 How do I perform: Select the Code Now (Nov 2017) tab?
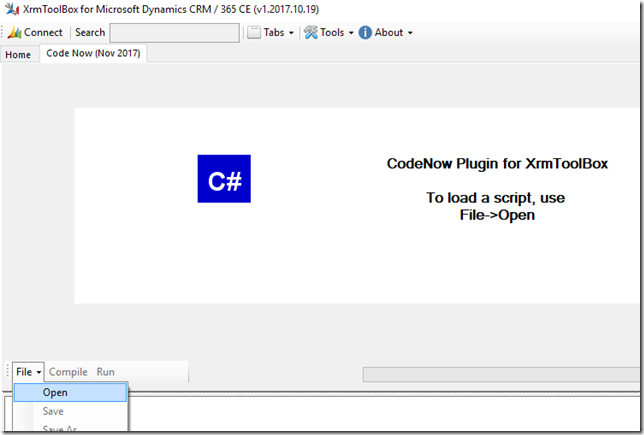pos(93,53)
